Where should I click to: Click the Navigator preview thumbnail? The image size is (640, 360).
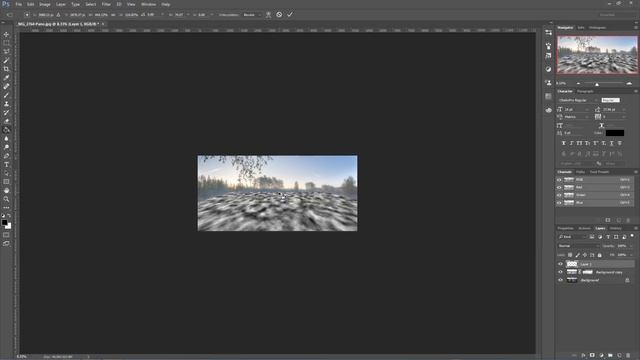pyautogui.click(x=597, y=55)
